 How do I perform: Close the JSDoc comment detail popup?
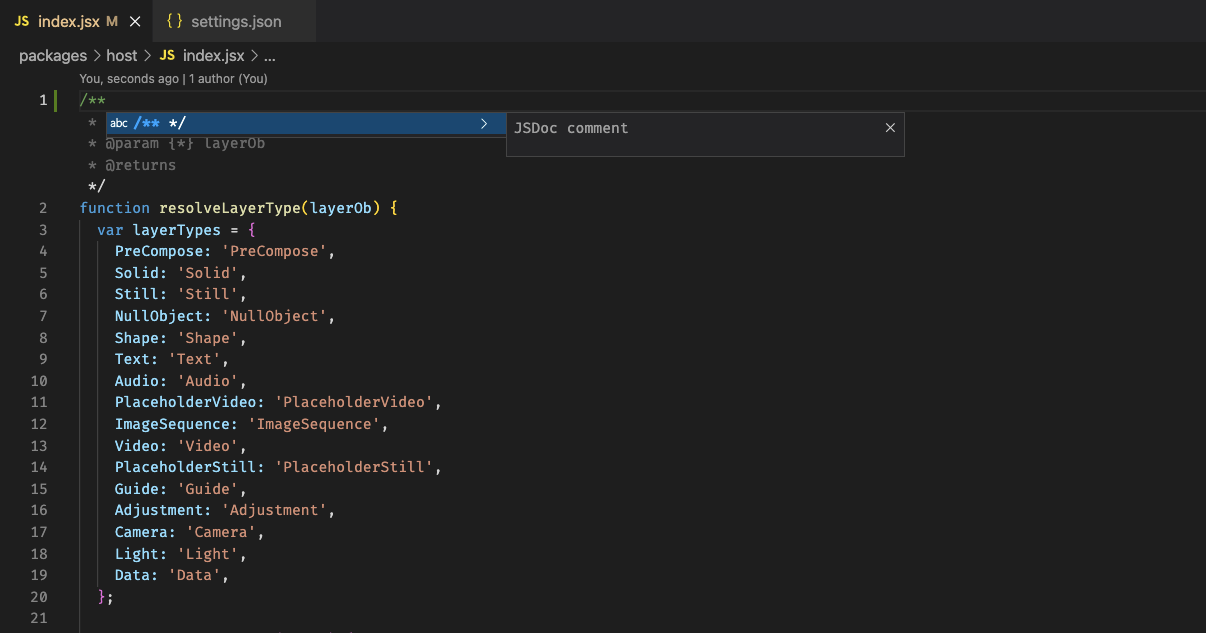[890, 128]
